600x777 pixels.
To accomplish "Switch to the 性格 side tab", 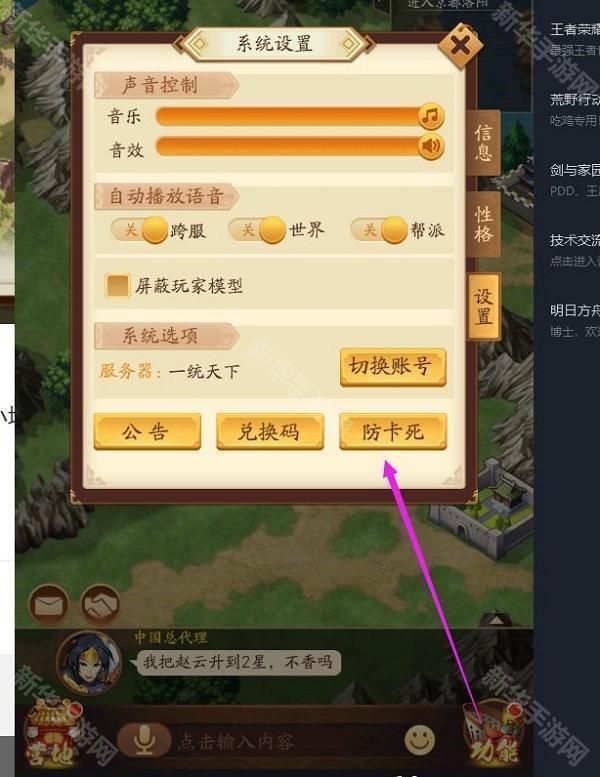I will [483, 224].
